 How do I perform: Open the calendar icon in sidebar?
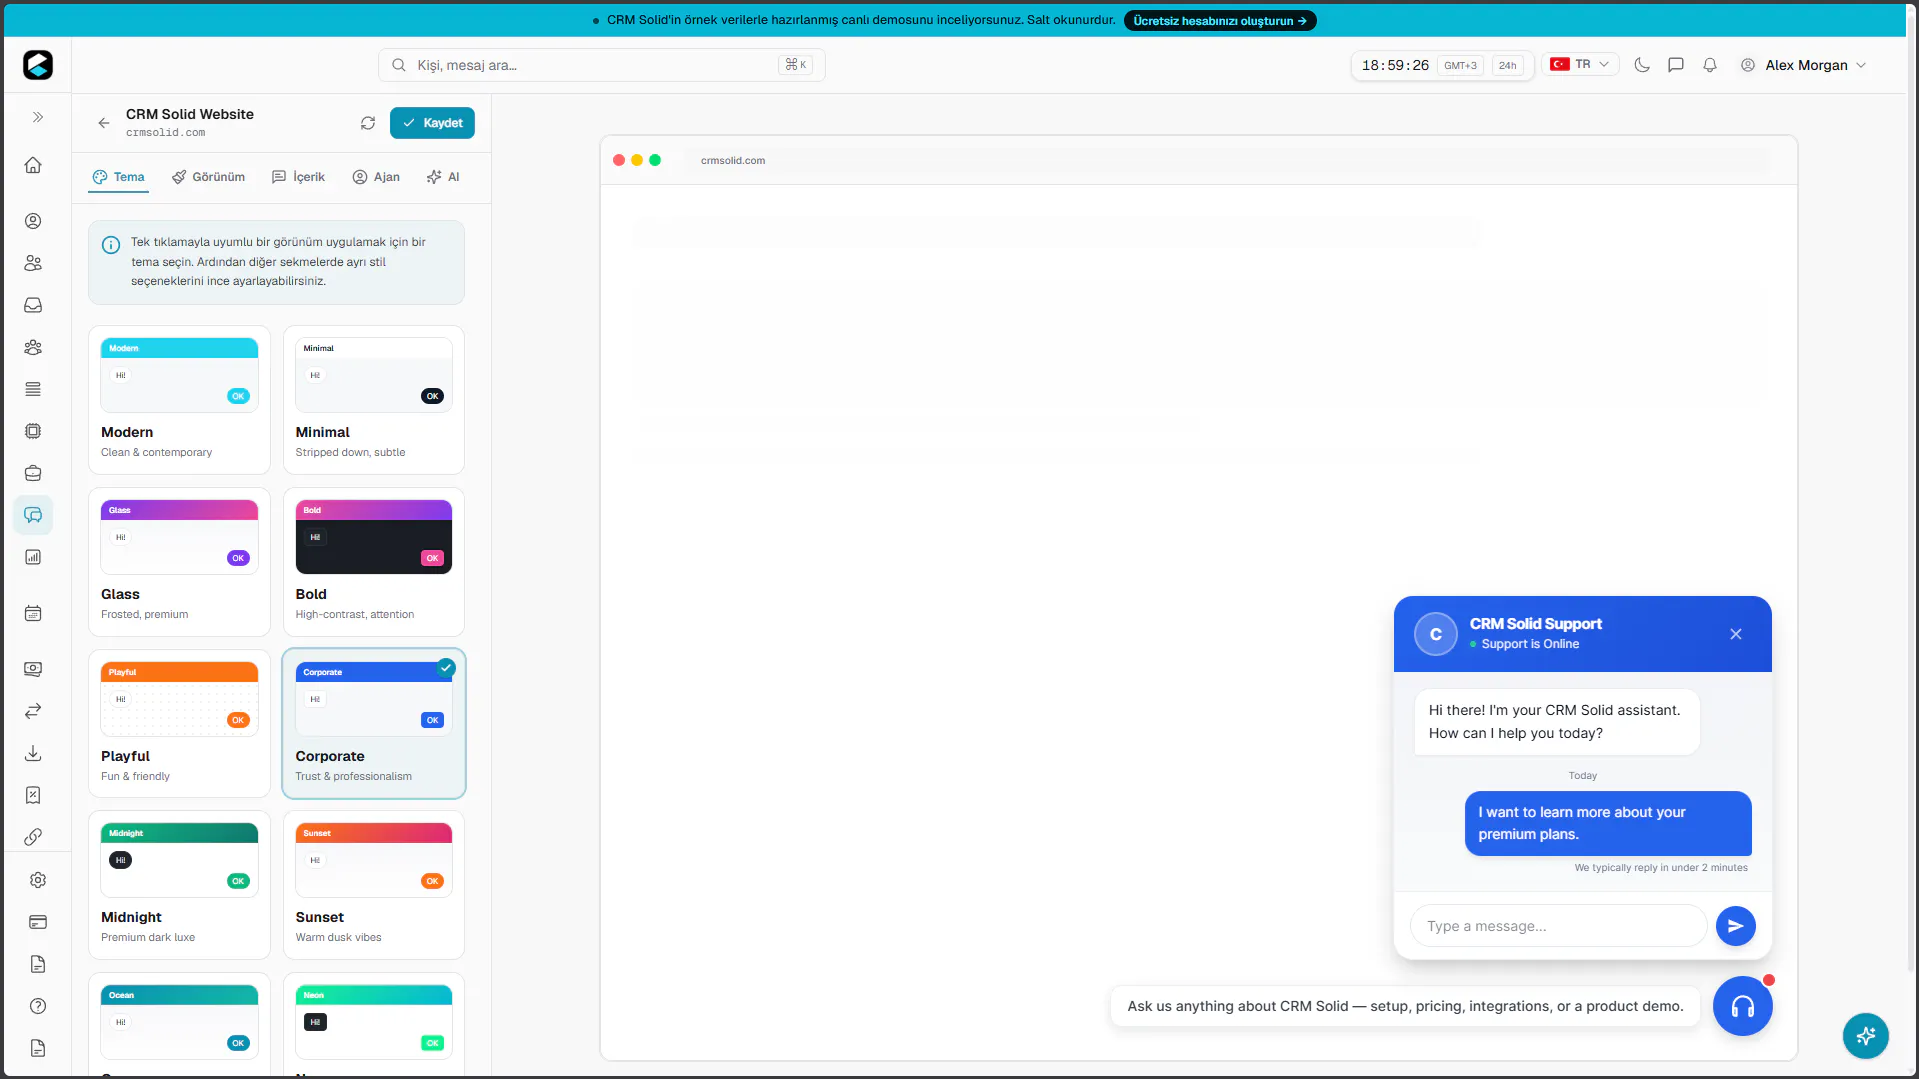33,613
